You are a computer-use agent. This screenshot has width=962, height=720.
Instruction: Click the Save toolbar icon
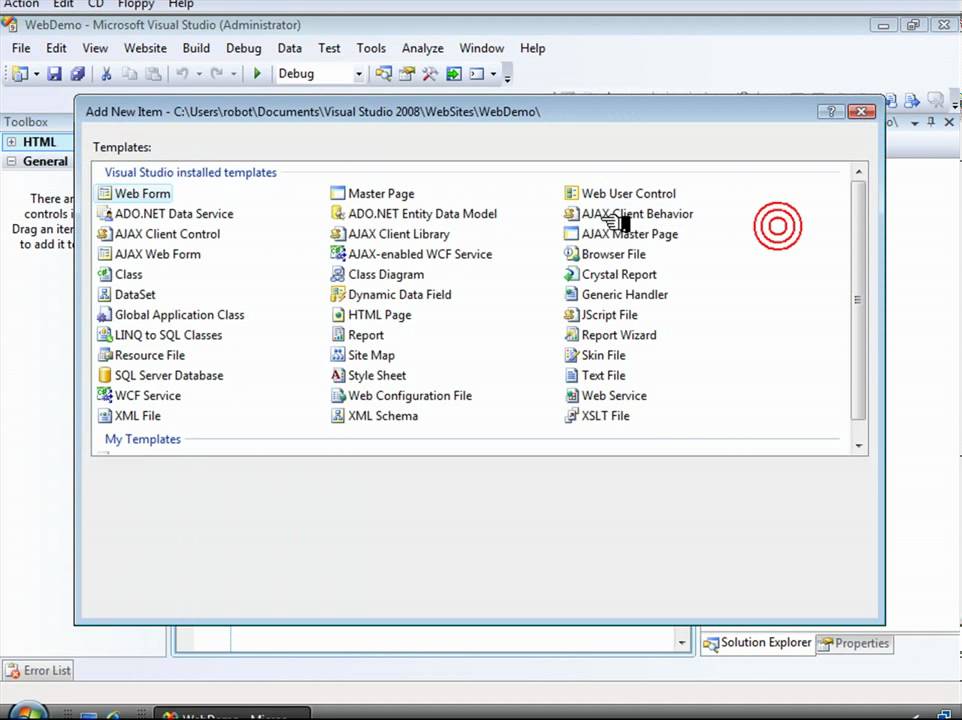click(x=55, y=74)
